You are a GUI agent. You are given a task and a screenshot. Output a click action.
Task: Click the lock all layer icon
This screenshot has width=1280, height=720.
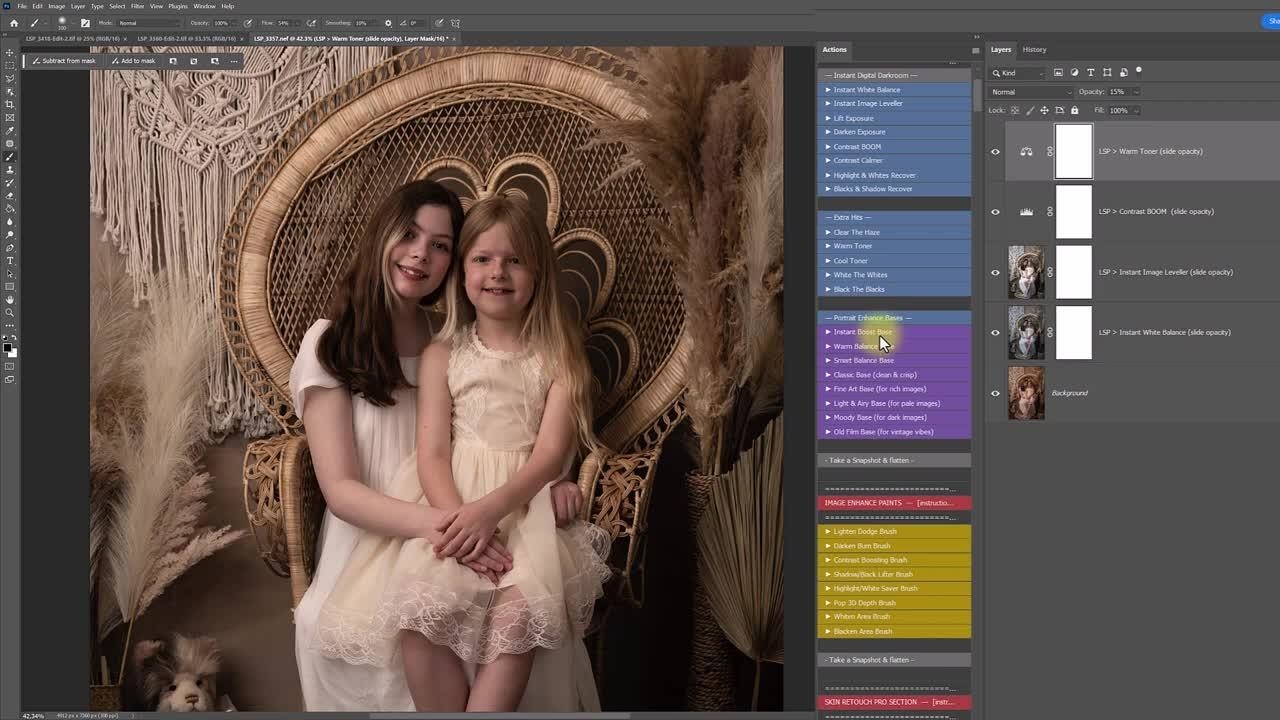(1074, 110)
